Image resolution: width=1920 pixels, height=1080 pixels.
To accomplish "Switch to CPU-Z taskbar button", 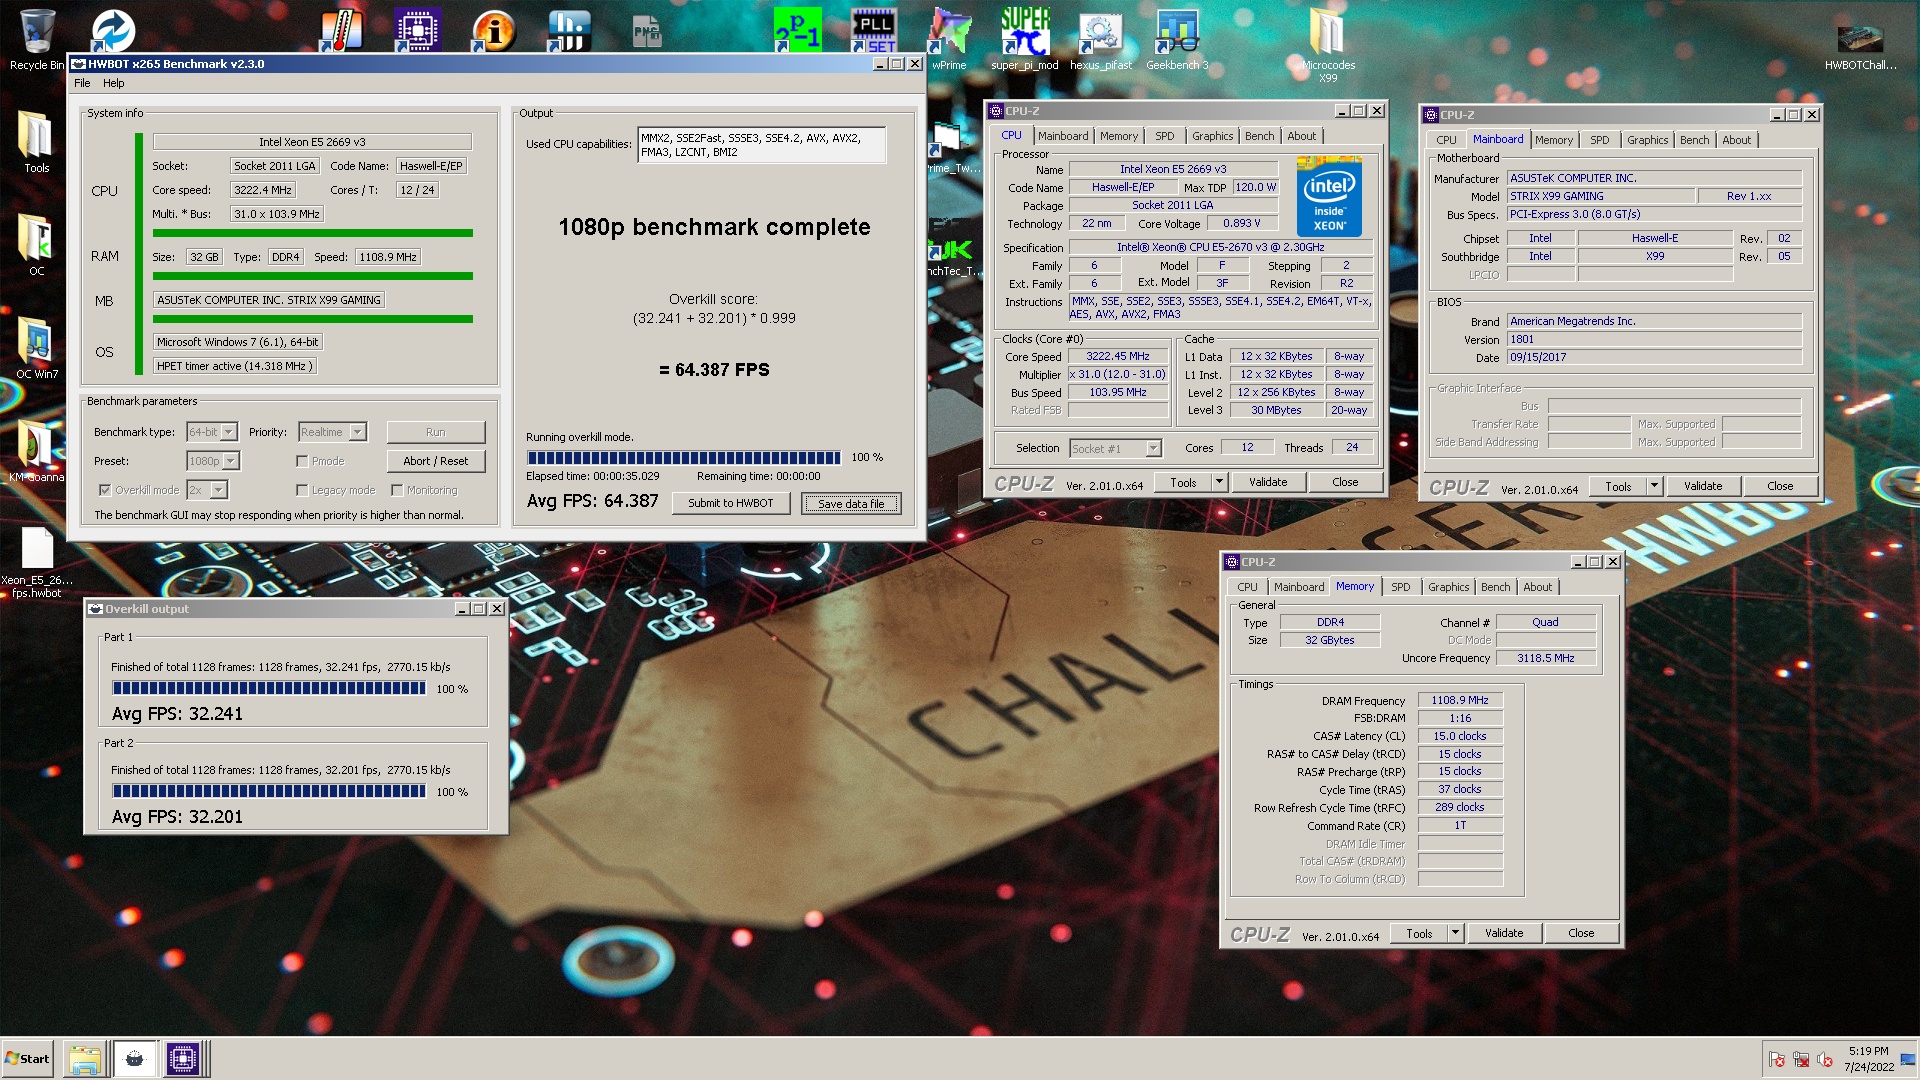I will (x=183, y=1059).
